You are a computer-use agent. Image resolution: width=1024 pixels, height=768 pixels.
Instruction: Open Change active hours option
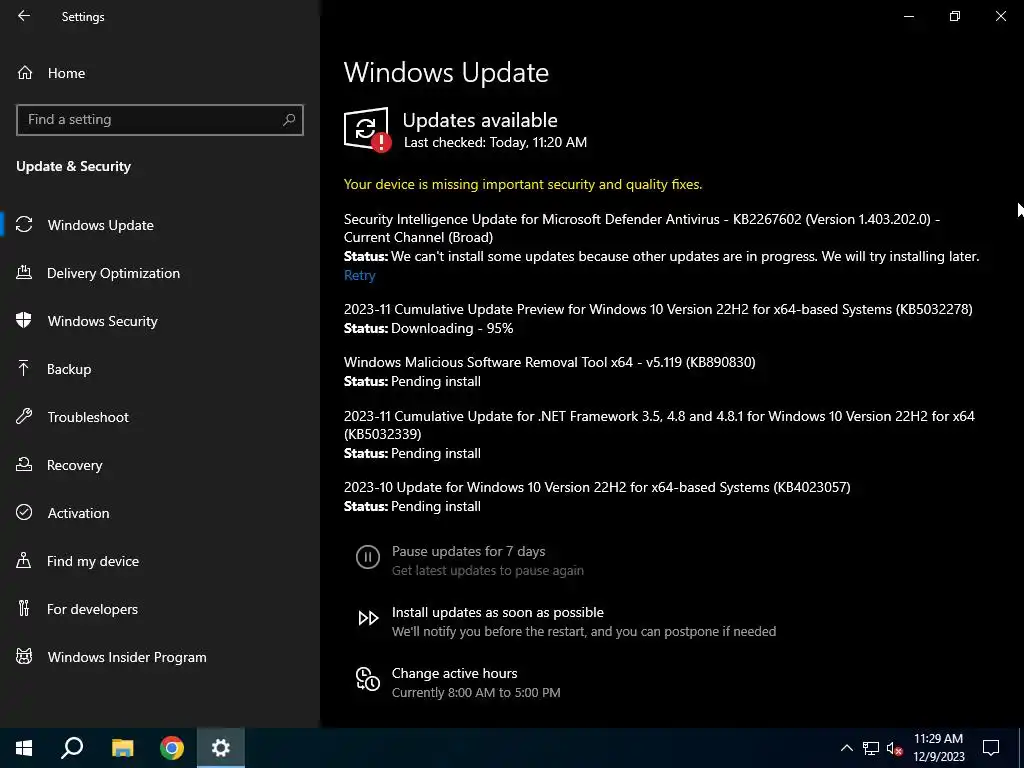454,673
